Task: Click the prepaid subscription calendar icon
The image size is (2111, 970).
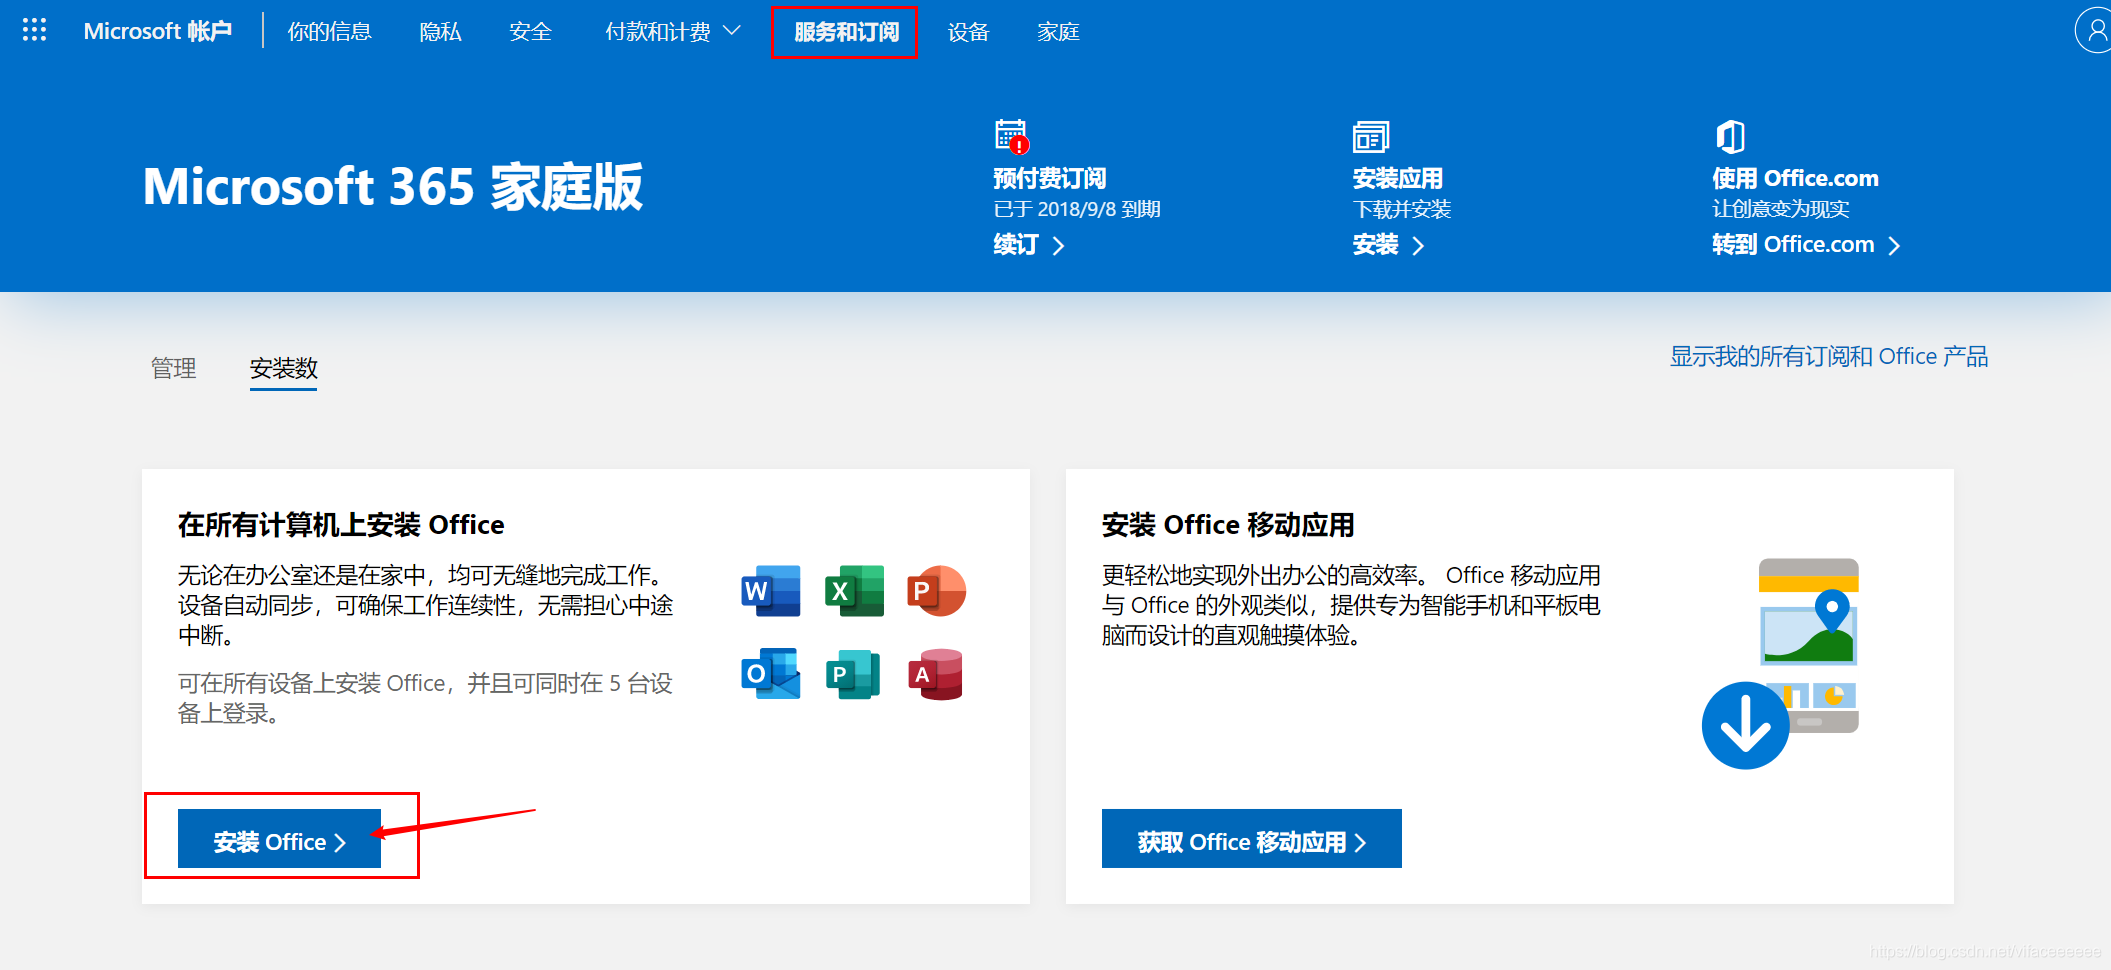Action: 1012,137
